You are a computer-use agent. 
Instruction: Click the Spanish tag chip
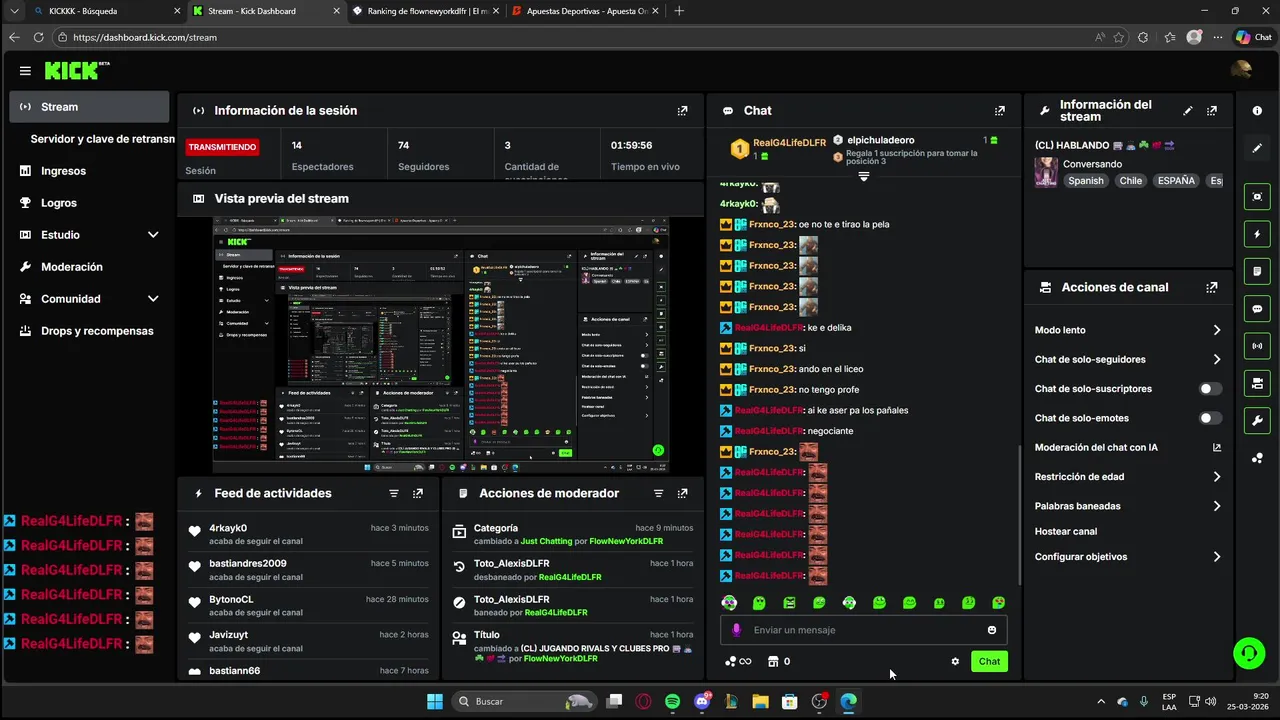point(1086,181)
